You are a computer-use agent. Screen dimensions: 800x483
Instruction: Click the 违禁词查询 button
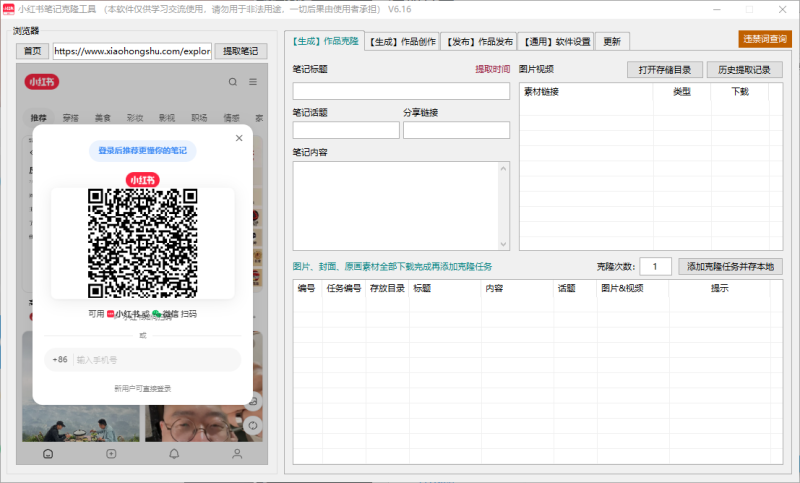[x=764, y=39]
